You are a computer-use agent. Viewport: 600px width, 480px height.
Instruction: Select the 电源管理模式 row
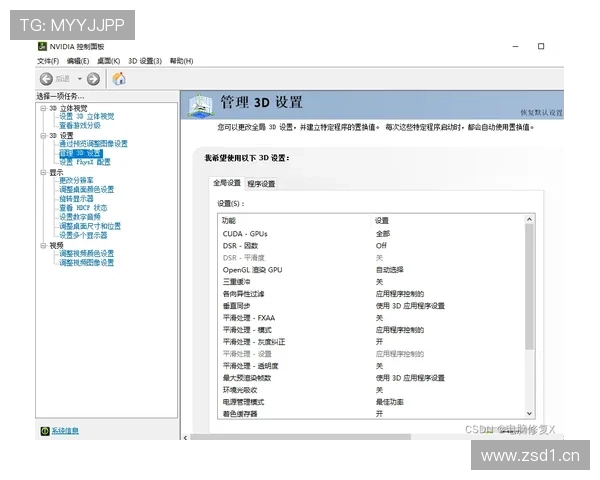pos(371,402)
